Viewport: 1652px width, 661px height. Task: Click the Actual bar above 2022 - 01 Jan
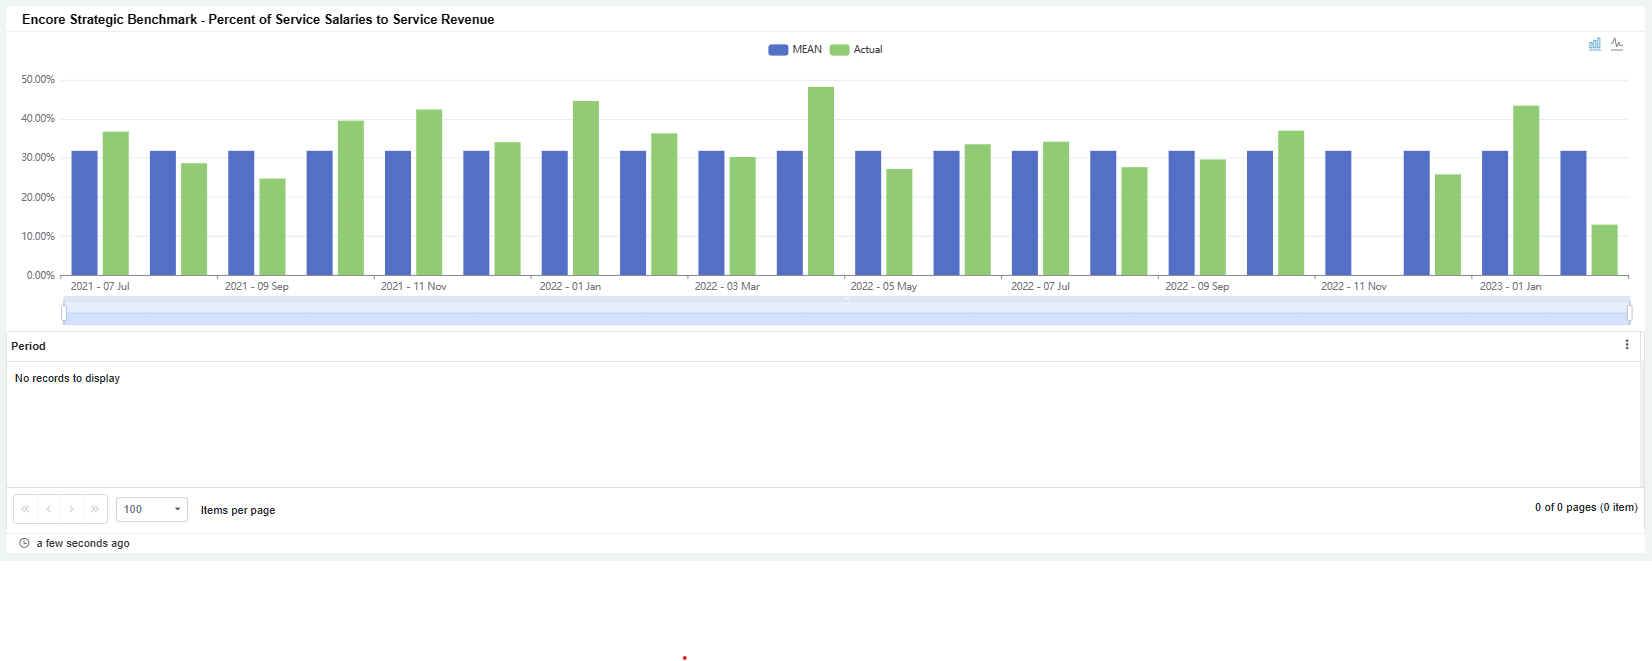point(586,188)
